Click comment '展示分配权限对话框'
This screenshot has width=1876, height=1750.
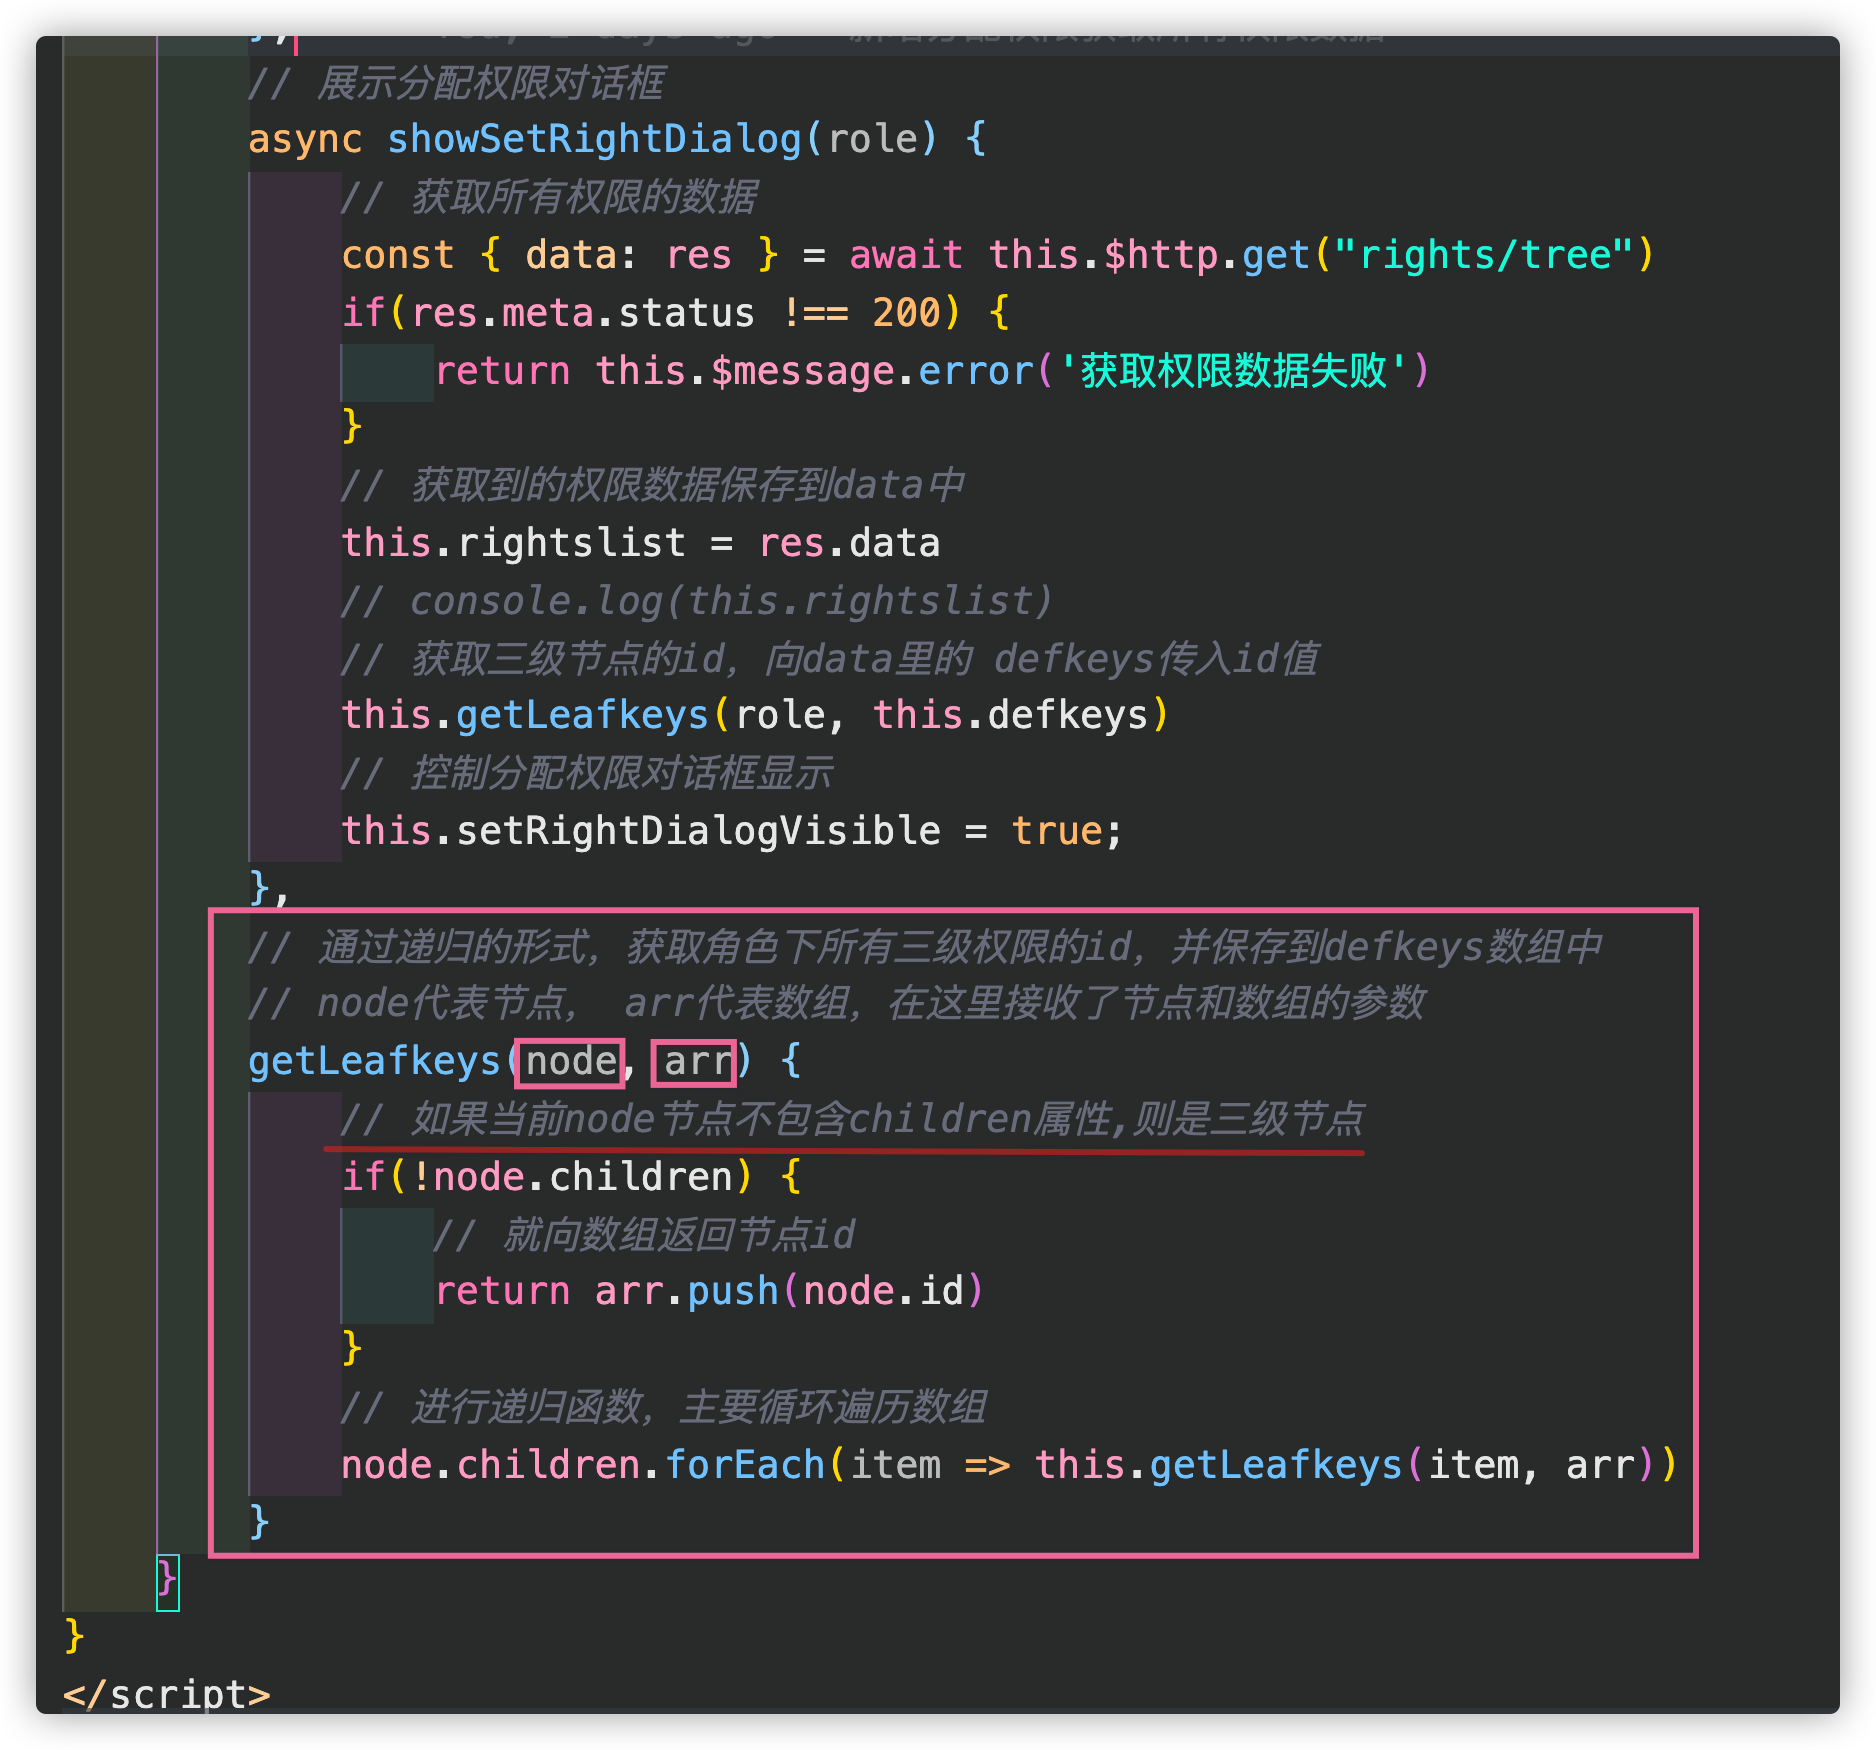457,82
